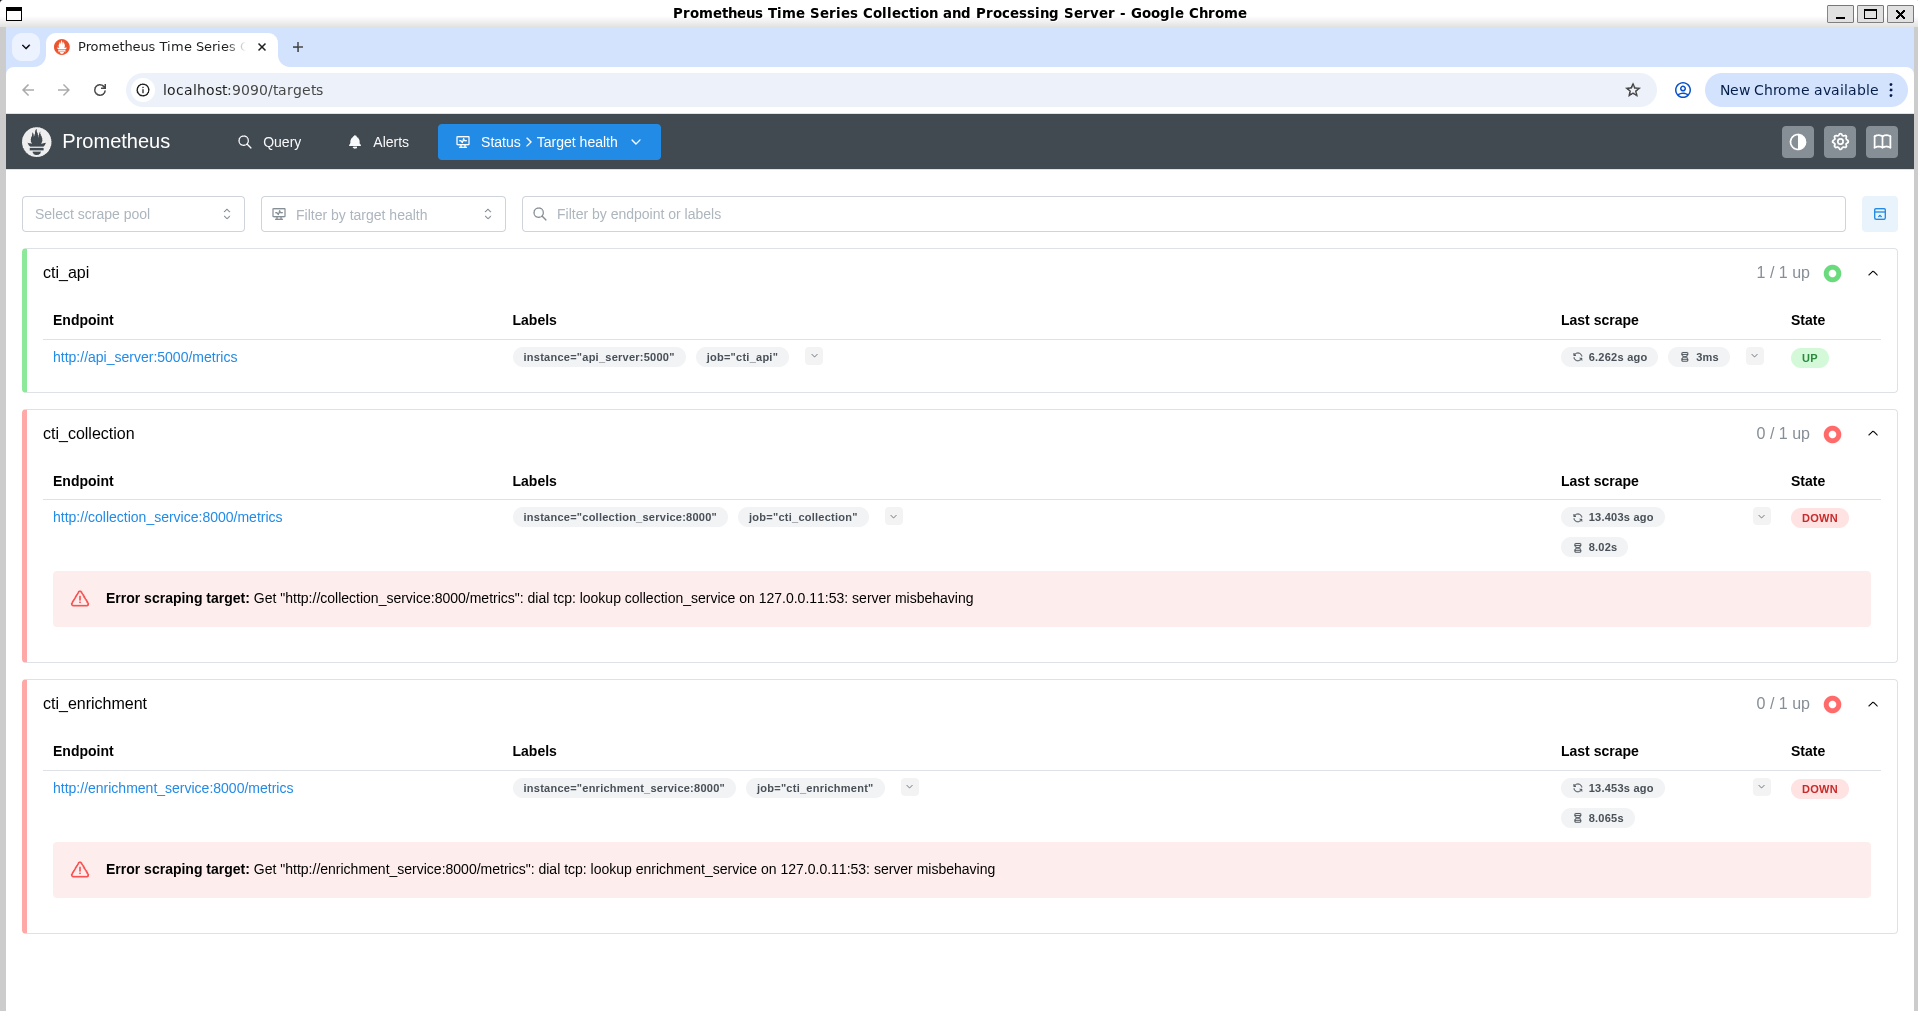Open the api_server:5000 metrics endpoint link
Image resolution: width=1918 pixels, height=1011 pixels.
tap(145, 357)
